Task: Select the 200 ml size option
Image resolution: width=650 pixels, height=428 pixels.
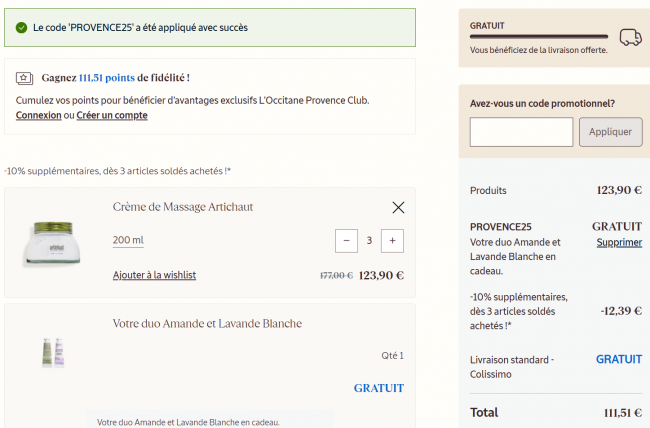Action: [128, 240]
